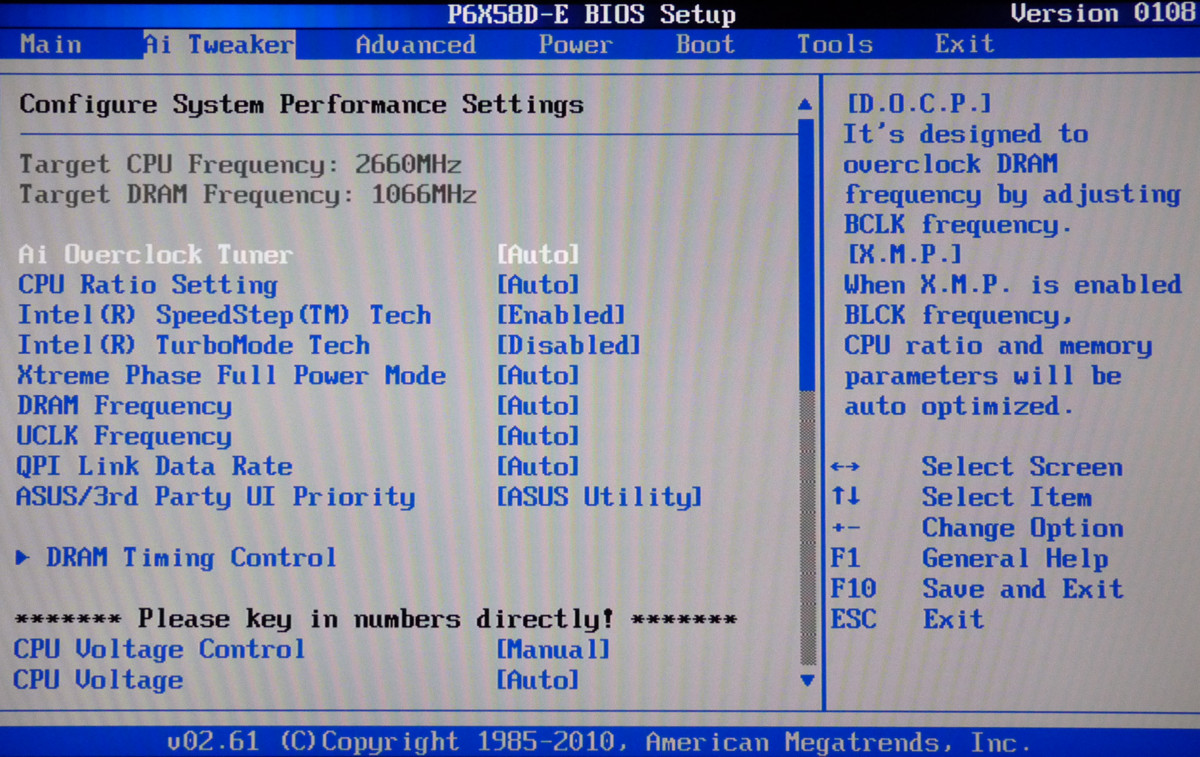Image resolution: width=1200 pixels, height=757 pixels.
Task: Open the Ai Overclock Tuner [Auto] value
Action: (x=538, y=254)
